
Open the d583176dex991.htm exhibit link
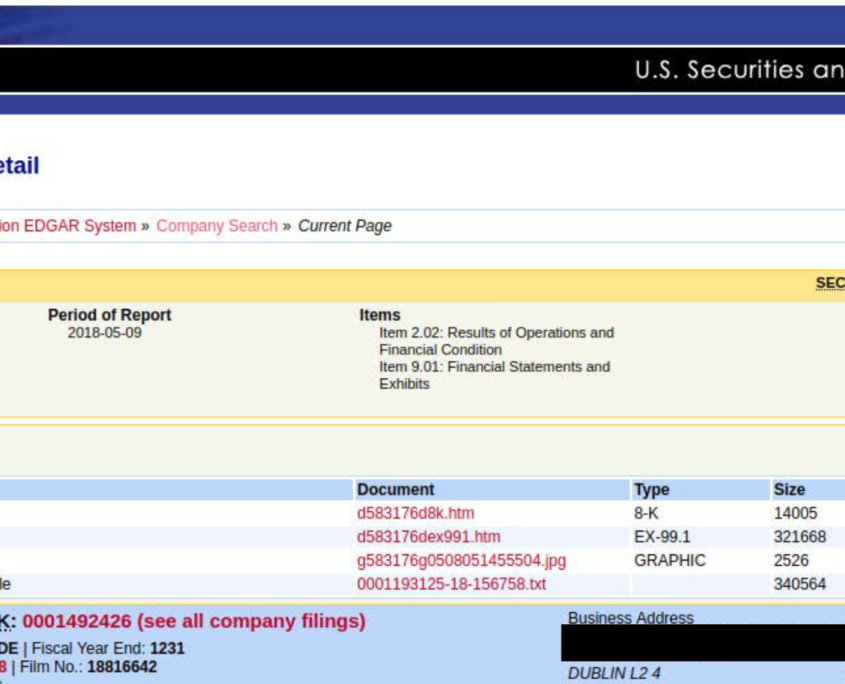click(428, 537)
